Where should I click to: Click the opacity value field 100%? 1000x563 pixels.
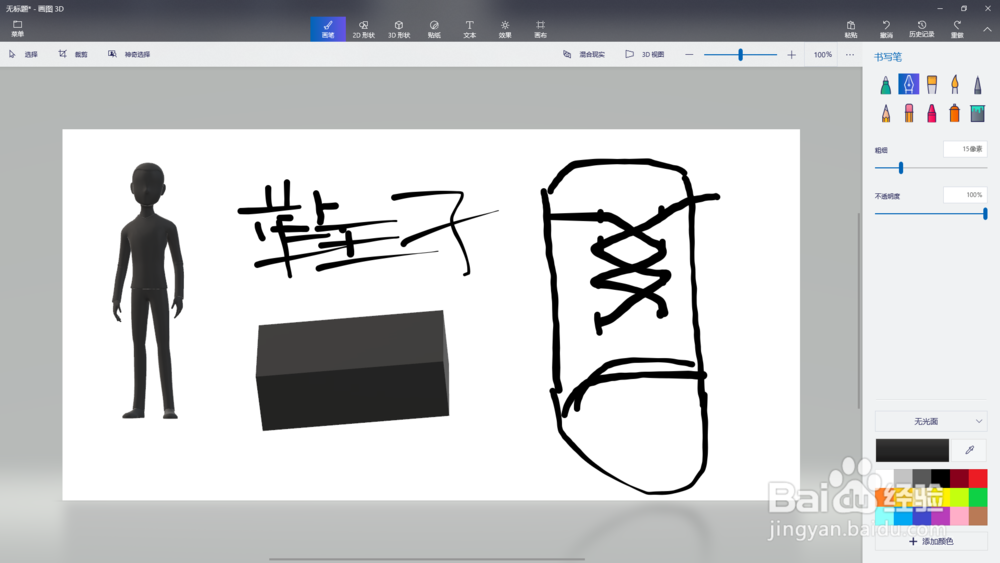click(965, 195)
